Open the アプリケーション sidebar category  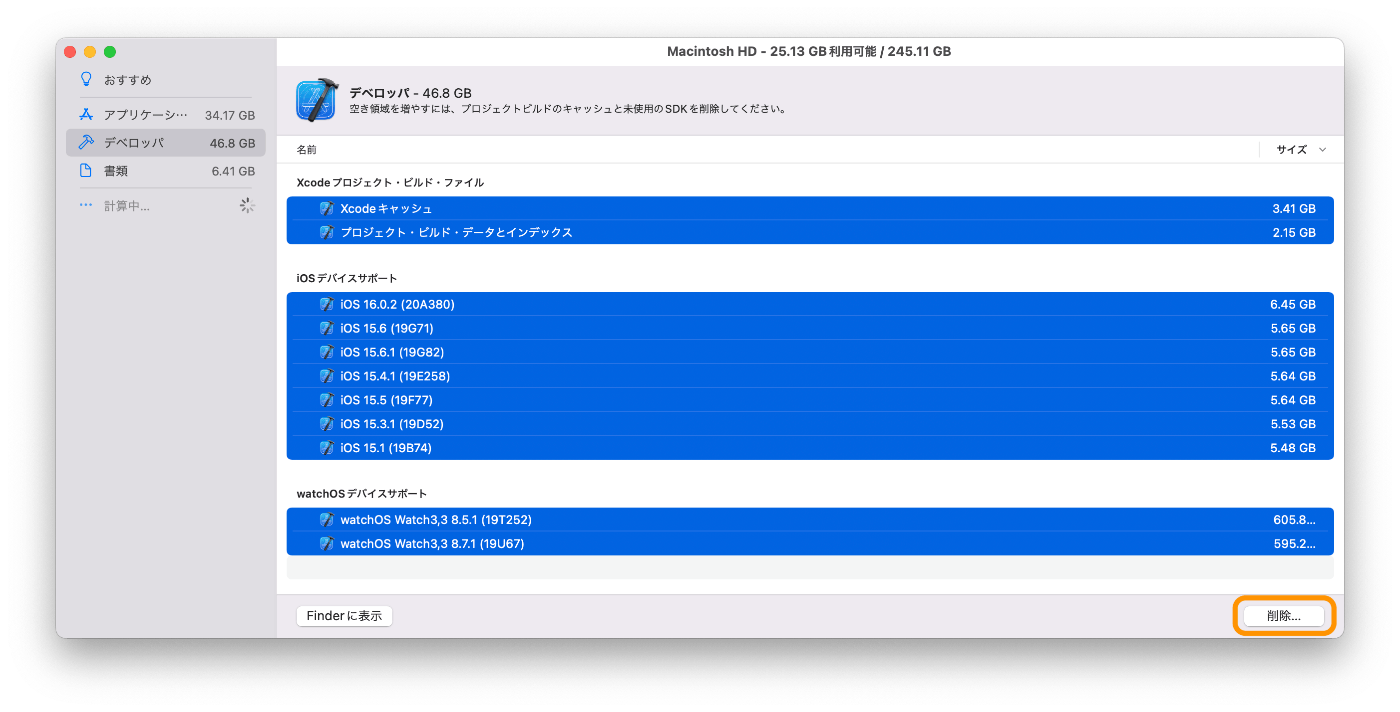click(x=166, y=115)
